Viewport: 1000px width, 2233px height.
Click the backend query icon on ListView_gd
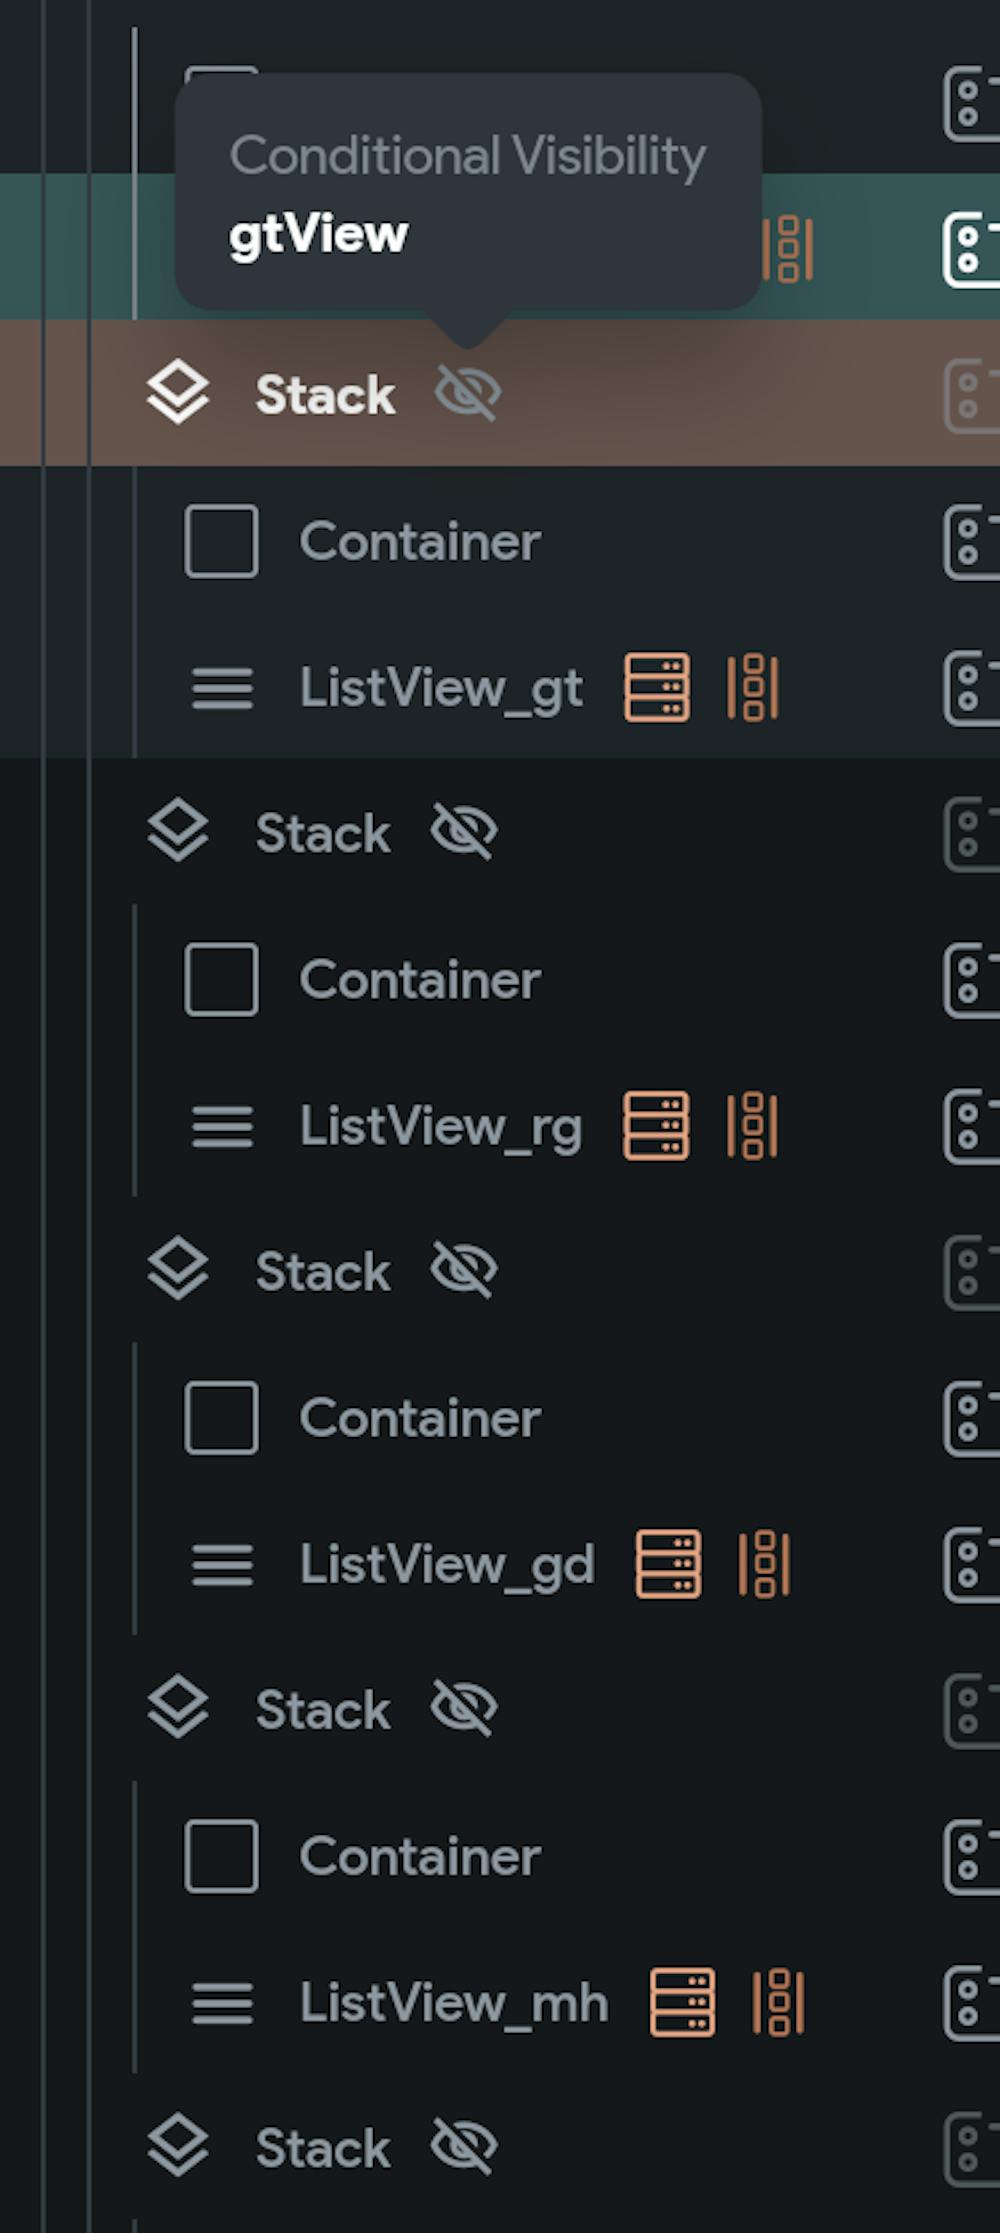click(668, 1563)
